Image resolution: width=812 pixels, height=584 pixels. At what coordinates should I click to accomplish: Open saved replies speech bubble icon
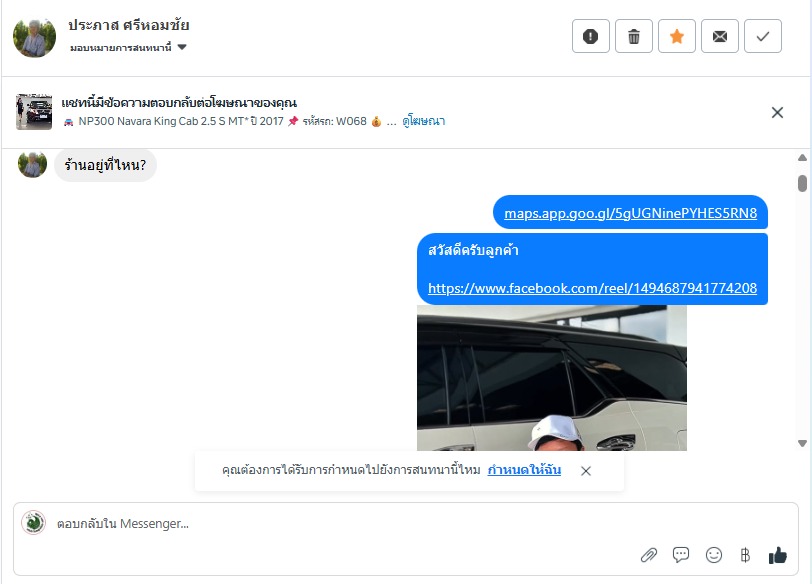[680, 555]
